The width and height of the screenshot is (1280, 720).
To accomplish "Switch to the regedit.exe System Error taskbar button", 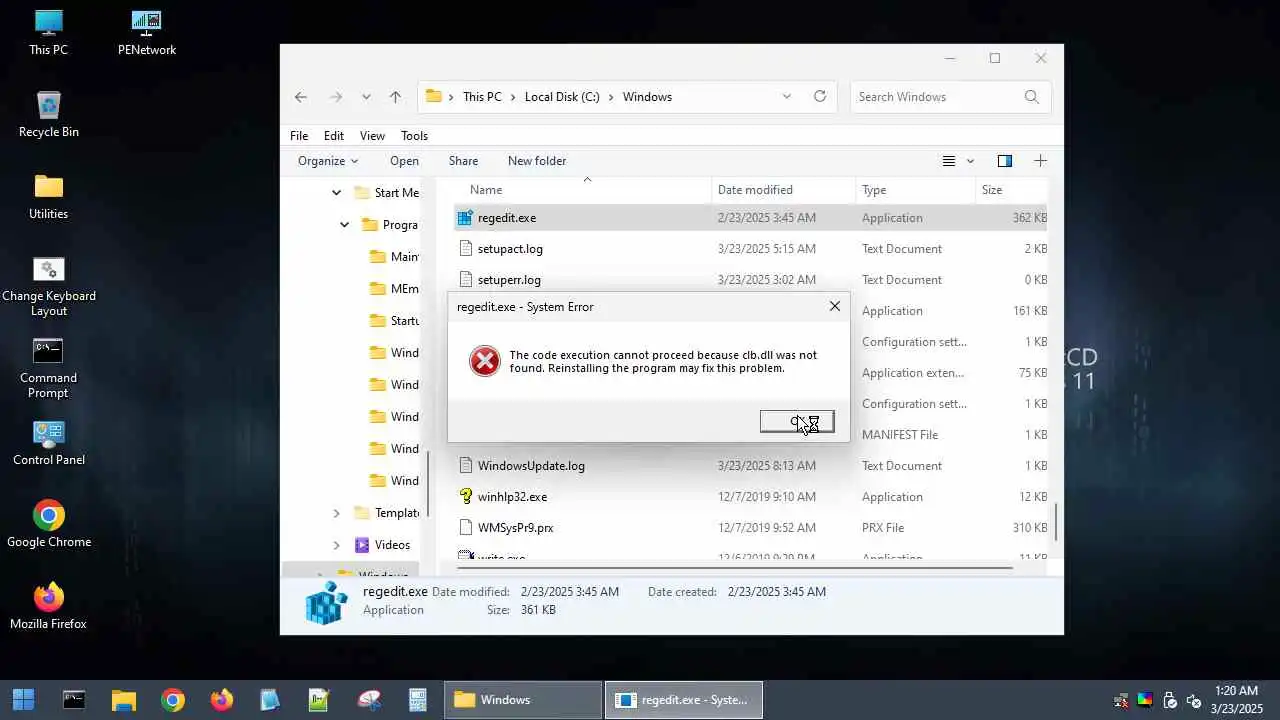I will tap(684, 700).
